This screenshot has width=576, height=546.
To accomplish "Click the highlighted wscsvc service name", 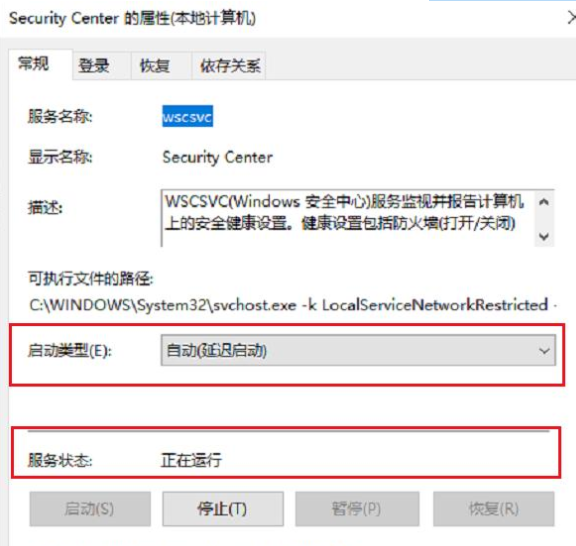I will click(x=187, y=117).
